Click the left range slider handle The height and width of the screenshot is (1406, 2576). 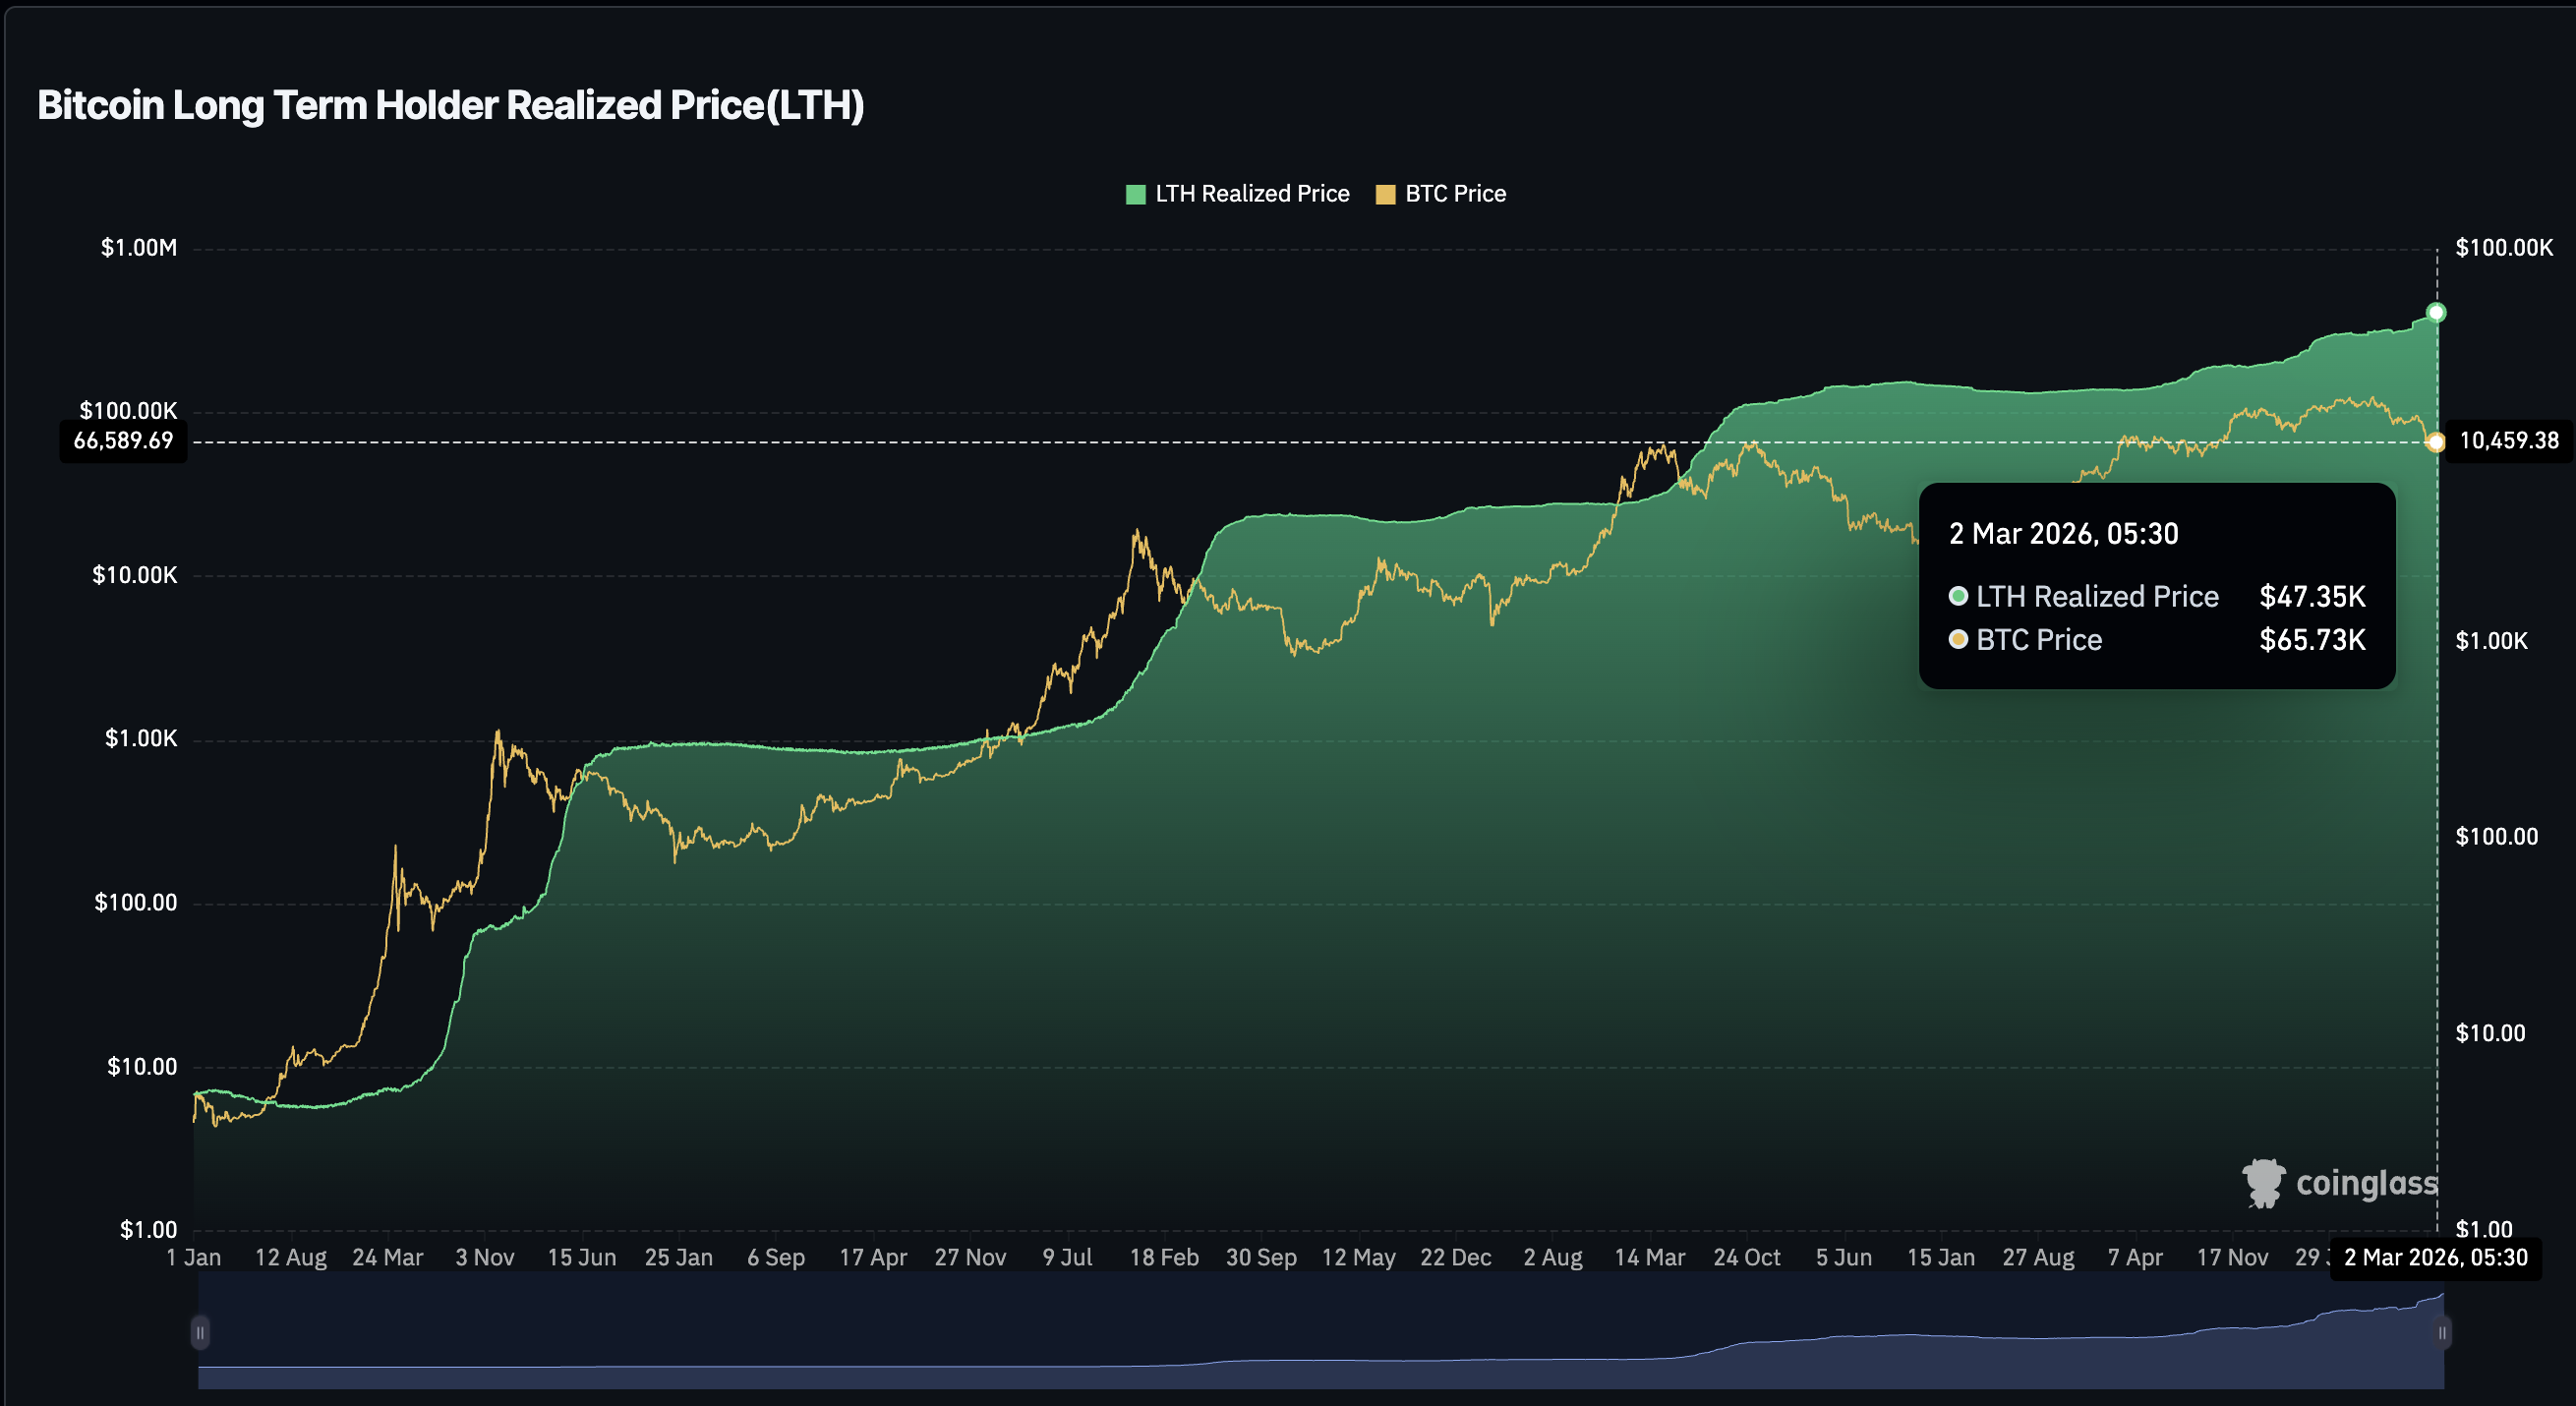pyautogui.click(x=200, y=1332)
